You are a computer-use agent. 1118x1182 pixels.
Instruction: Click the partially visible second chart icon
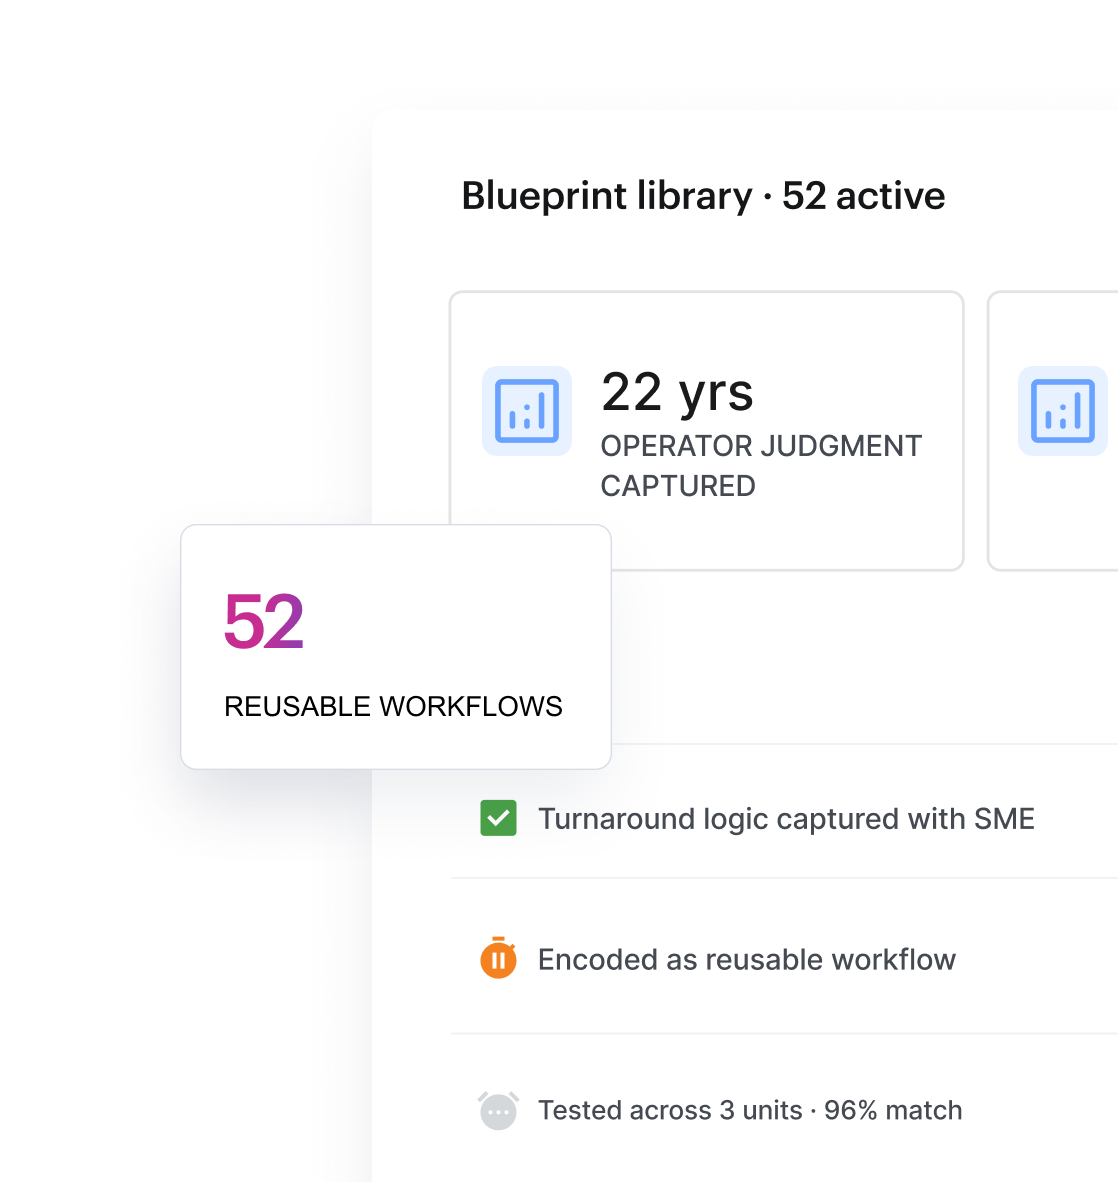click(1063, 411)
